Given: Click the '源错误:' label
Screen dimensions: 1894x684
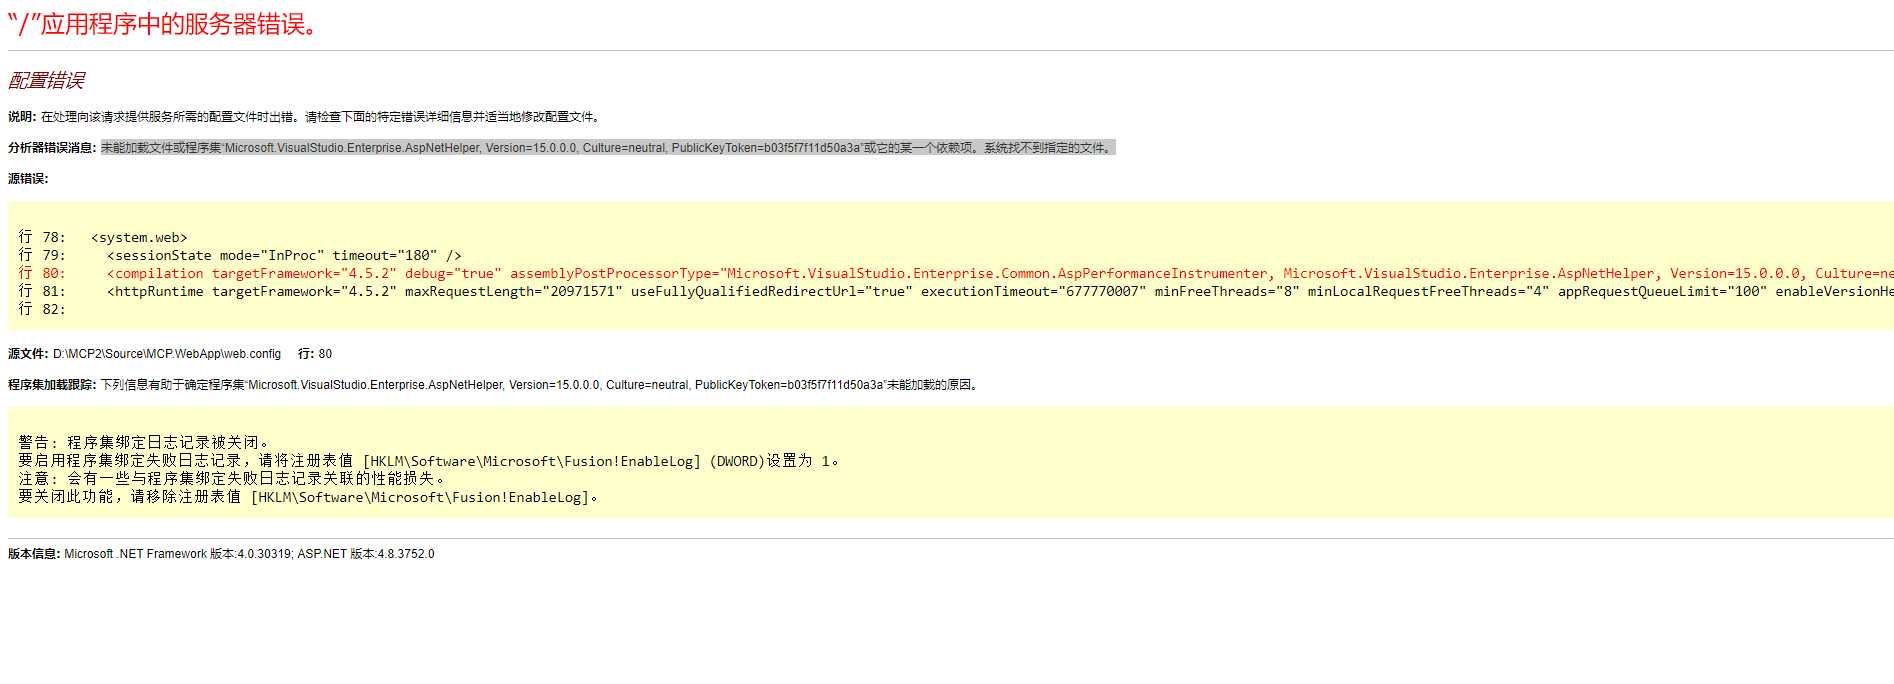Looking at the screenshot, I should coord(28,179).
